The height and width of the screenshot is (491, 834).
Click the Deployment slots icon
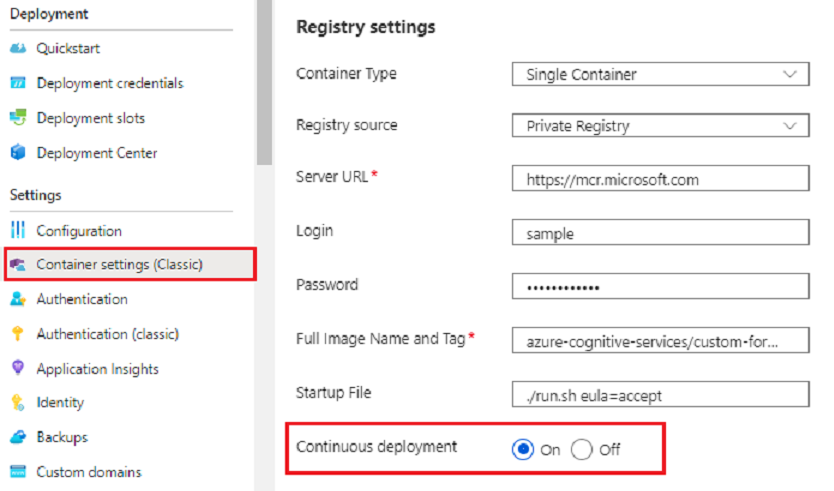coord(17,118)
